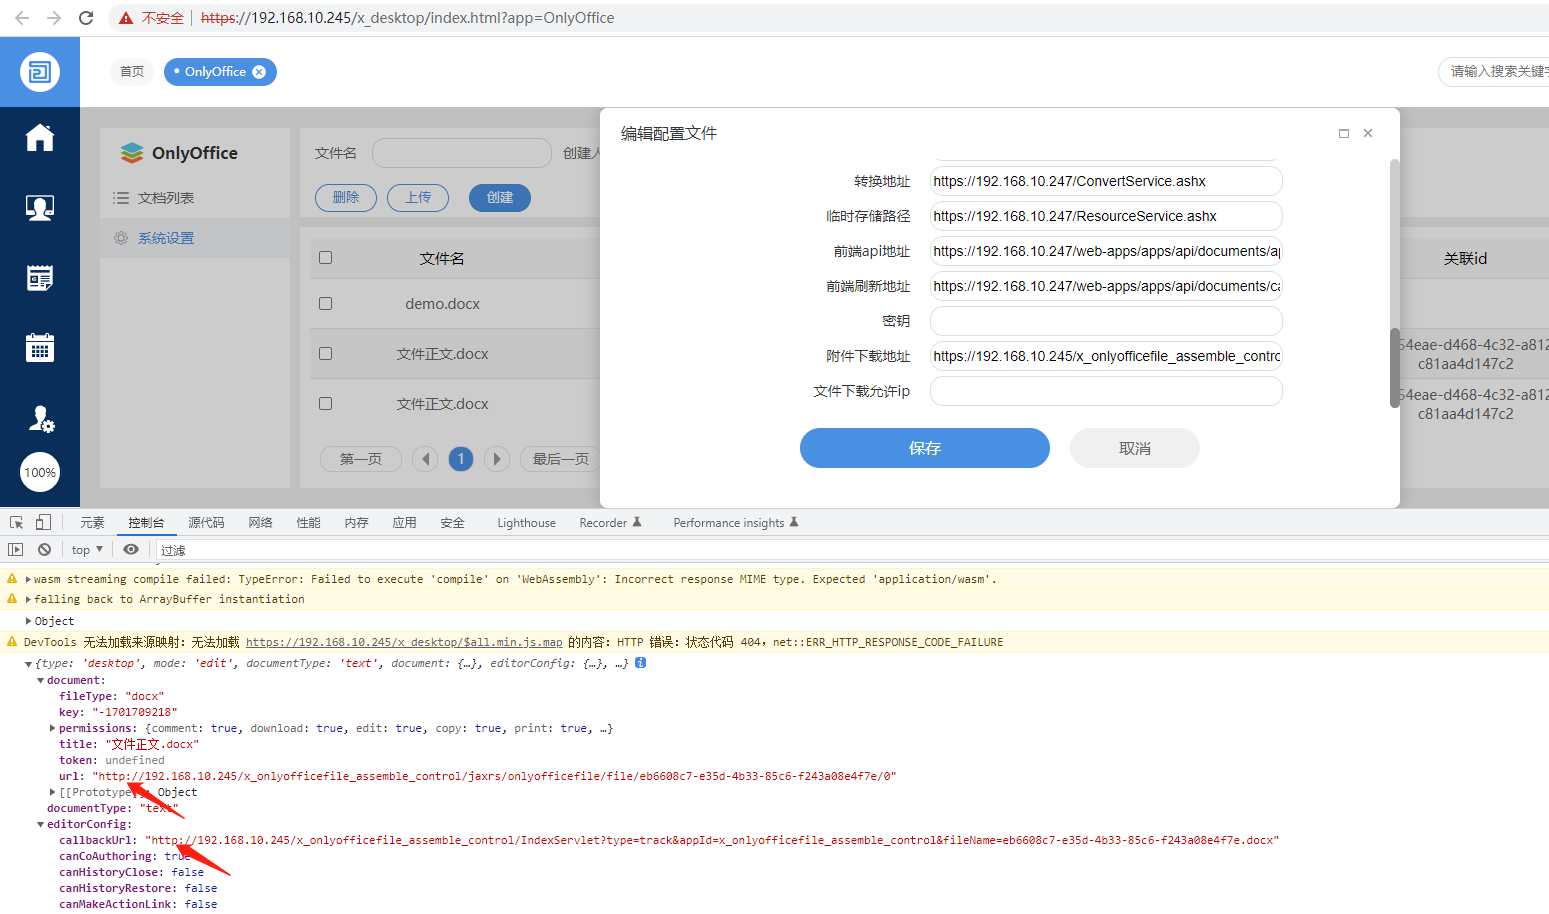Click the 100% zoom circle in the sidebar
This screenshot has height=914, width=1549.
(40, 472)
